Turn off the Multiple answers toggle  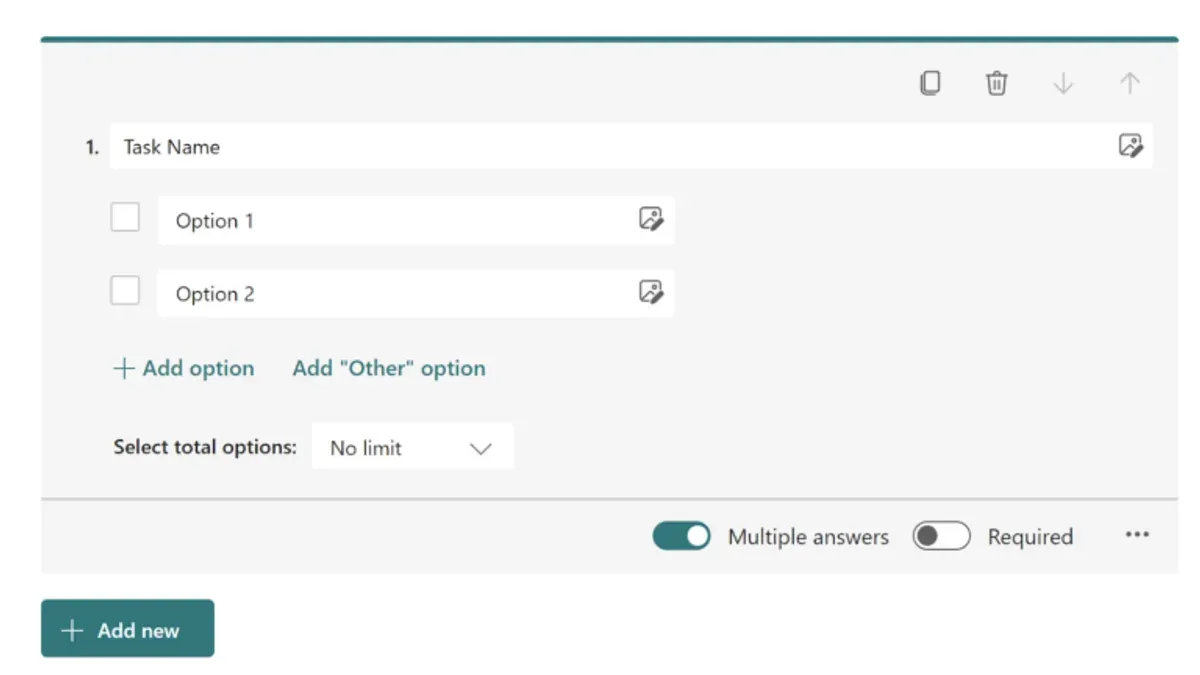coord(682,537)
